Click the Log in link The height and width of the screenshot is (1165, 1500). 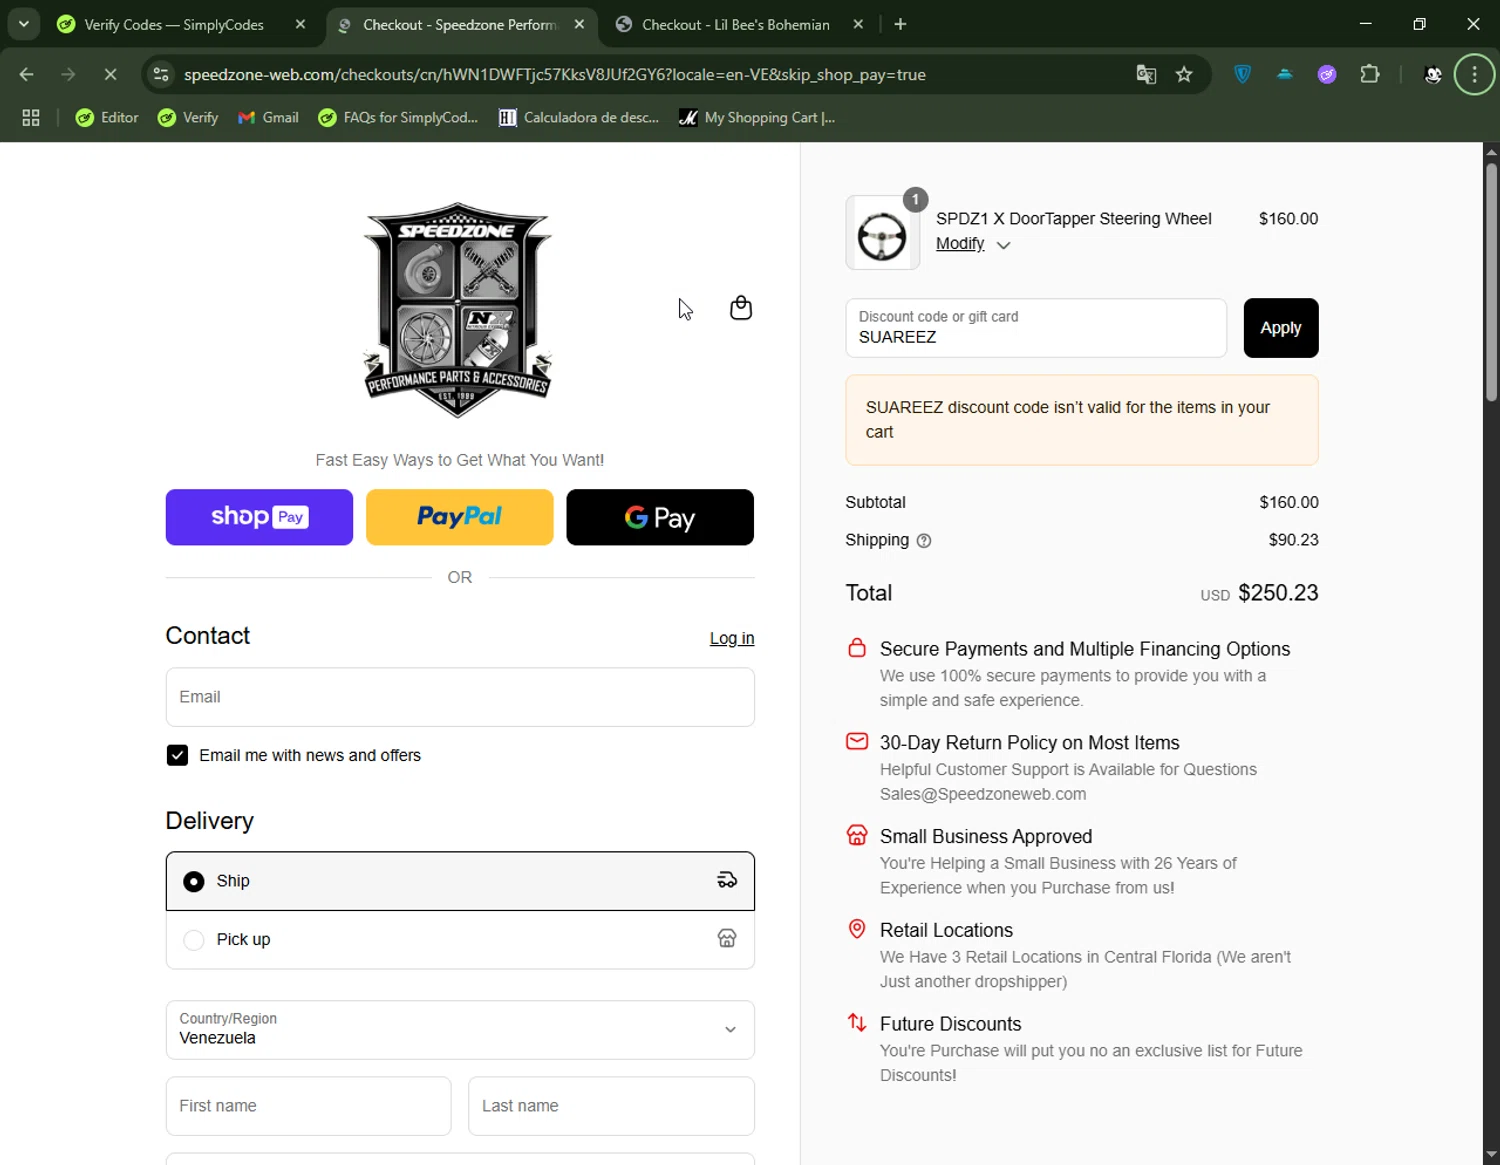click(732, 638)
